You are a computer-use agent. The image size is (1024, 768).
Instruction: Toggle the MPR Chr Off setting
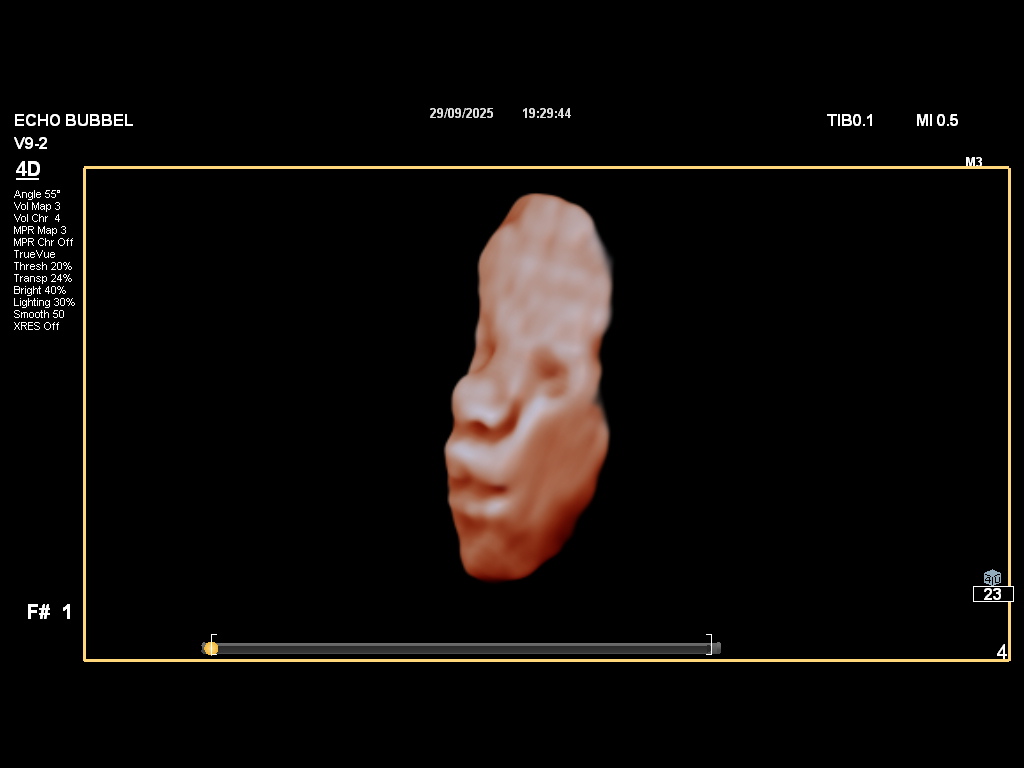43,242
